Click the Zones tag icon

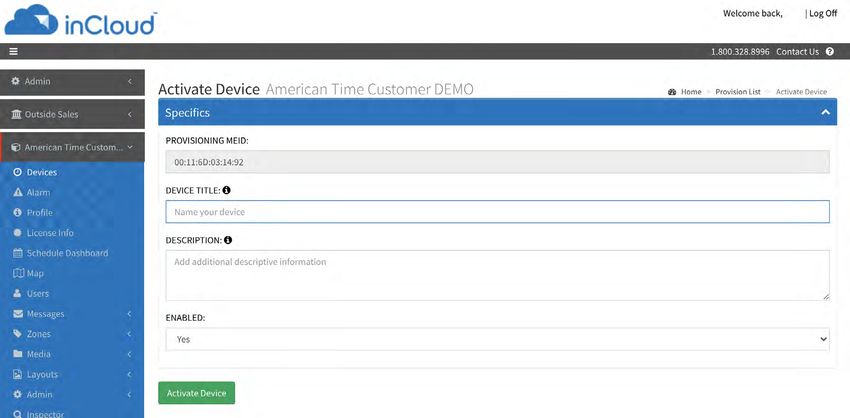17,334
